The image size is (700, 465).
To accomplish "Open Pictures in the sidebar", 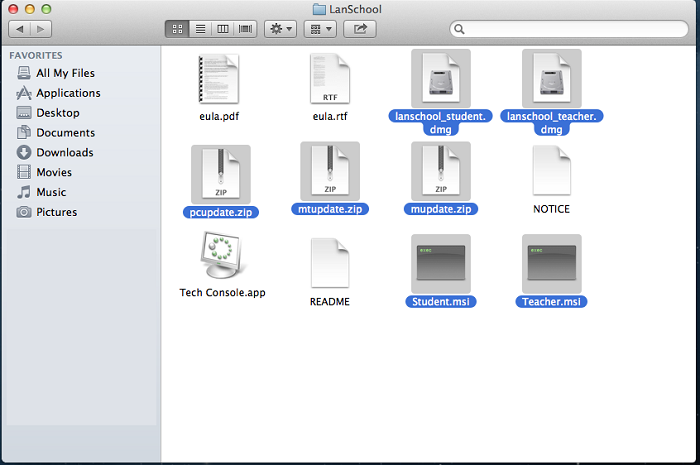I will point(56,212).
